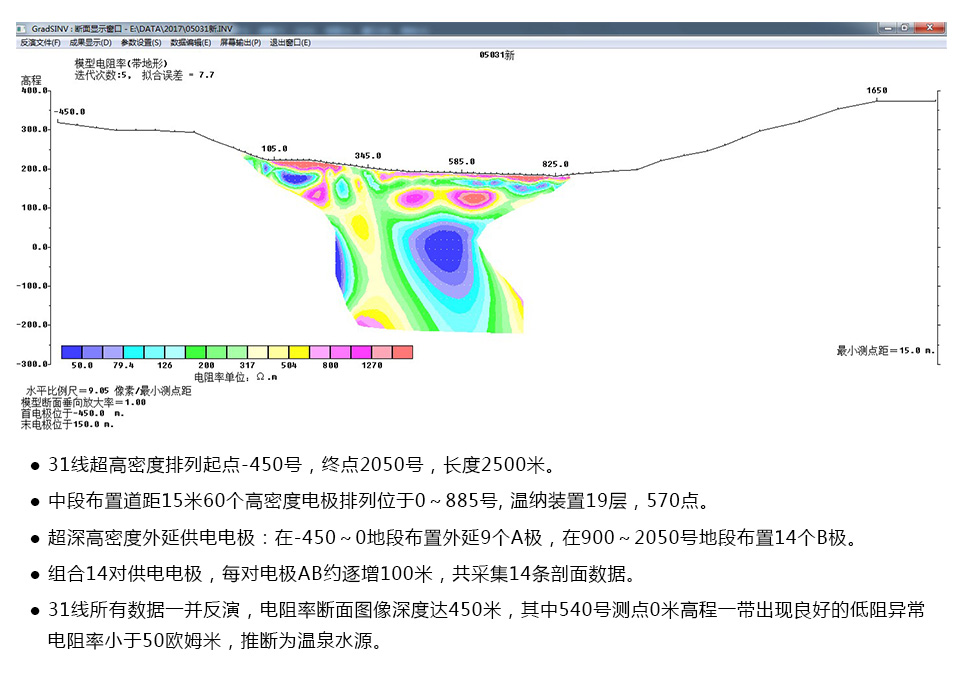This screenshot has height=679, width=960.
Task: Open the 屏幕输出(P) menu
Action: coord(241,43)
